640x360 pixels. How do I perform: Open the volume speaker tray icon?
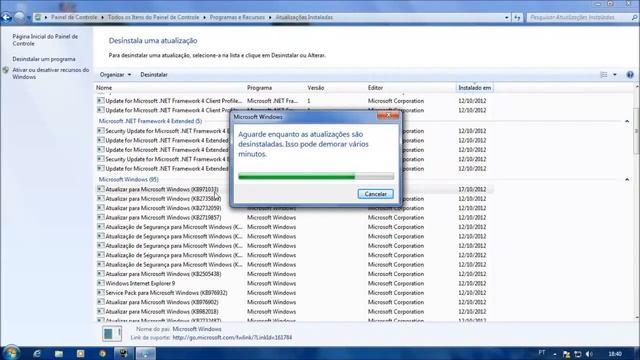589,354
